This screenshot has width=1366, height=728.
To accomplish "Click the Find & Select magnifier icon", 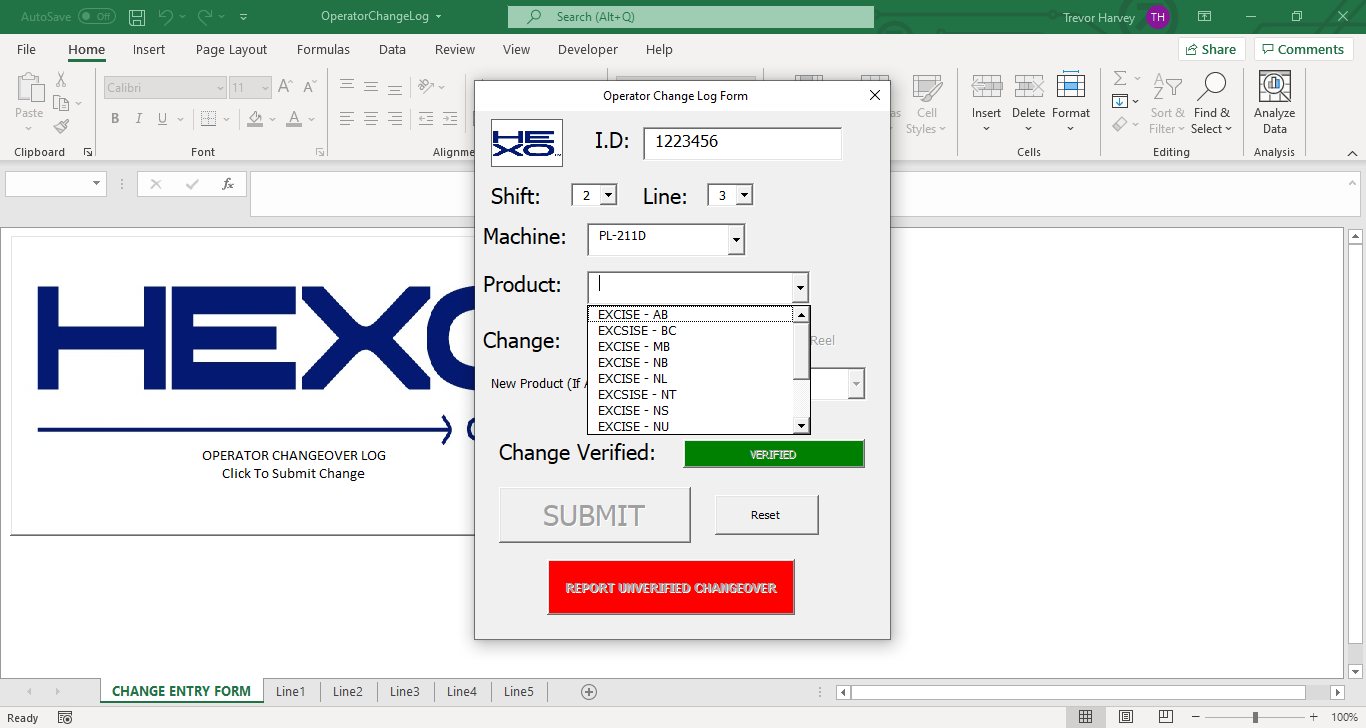I will tap(1211, 87).
